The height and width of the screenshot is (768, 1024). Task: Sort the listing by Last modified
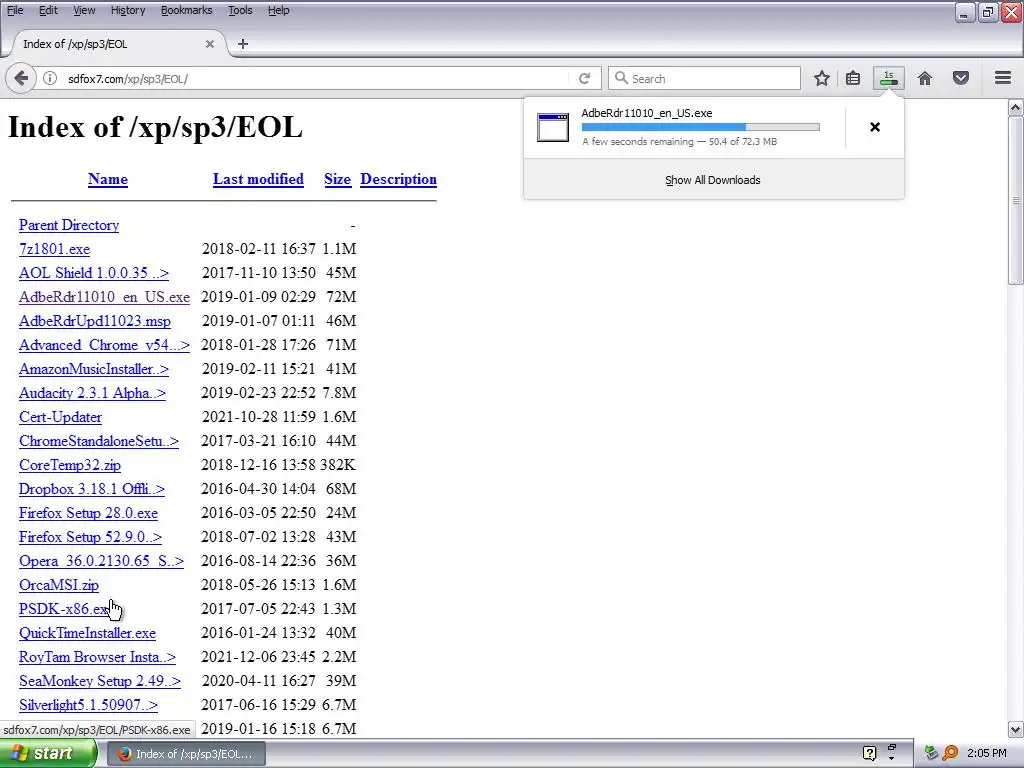(258, 179)
